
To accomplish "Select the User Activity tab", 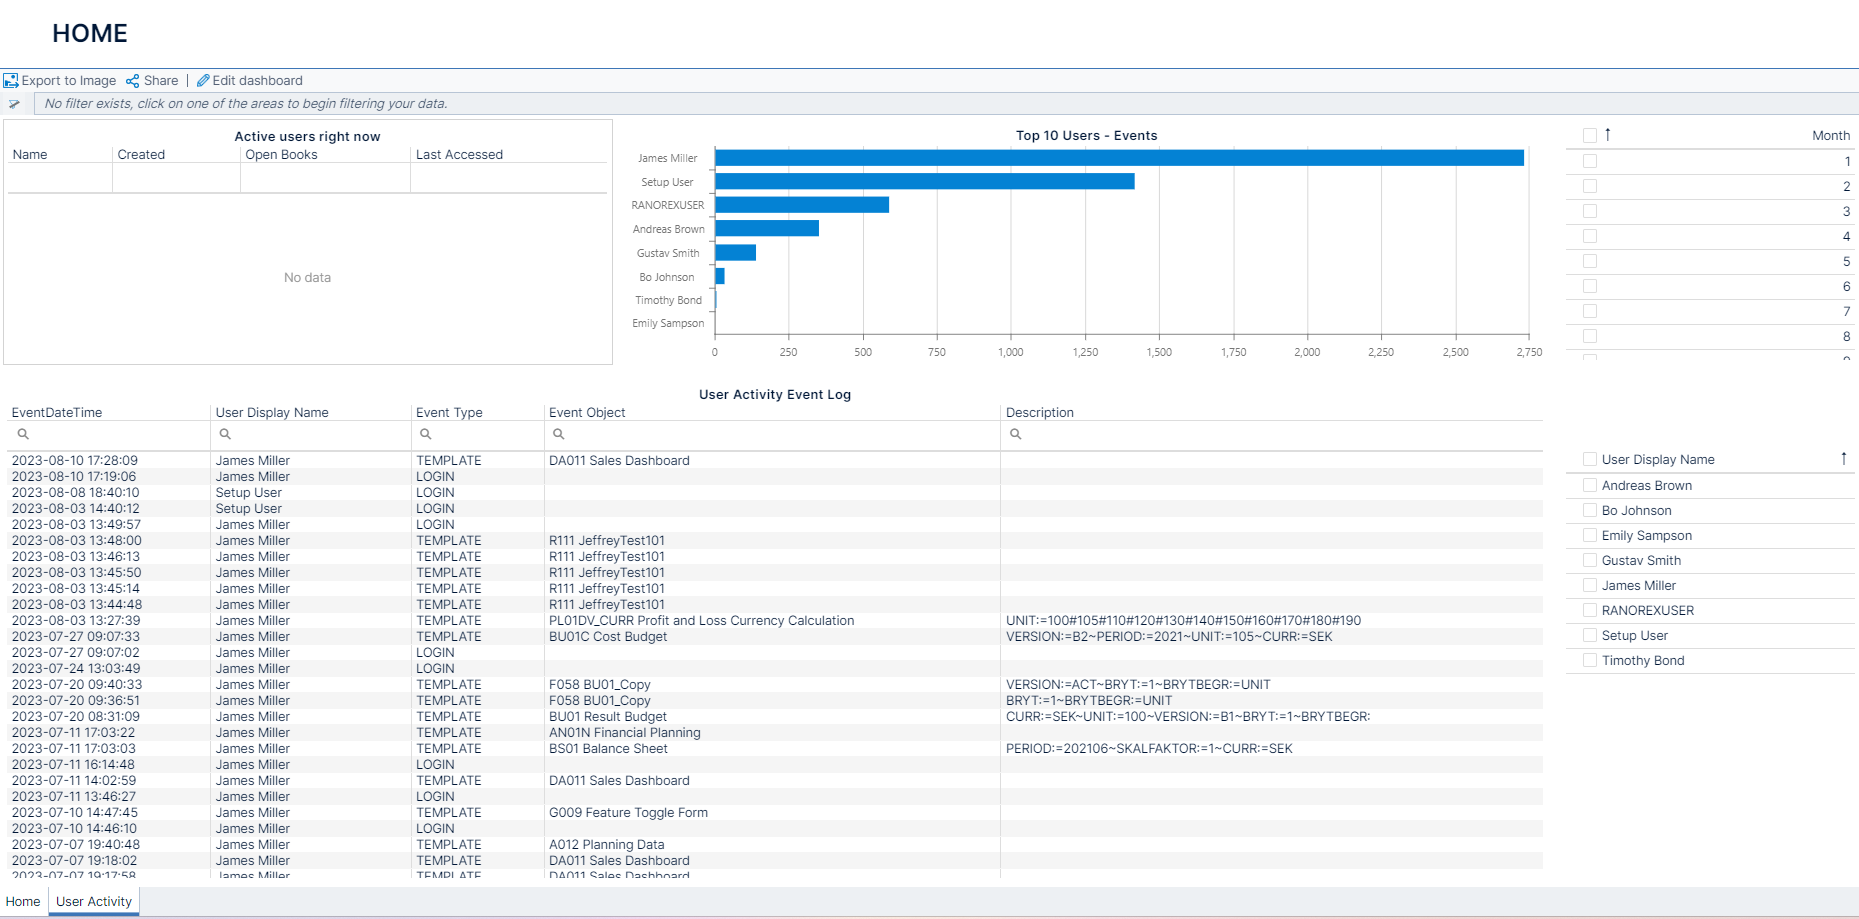I will (x=93, y=901).
